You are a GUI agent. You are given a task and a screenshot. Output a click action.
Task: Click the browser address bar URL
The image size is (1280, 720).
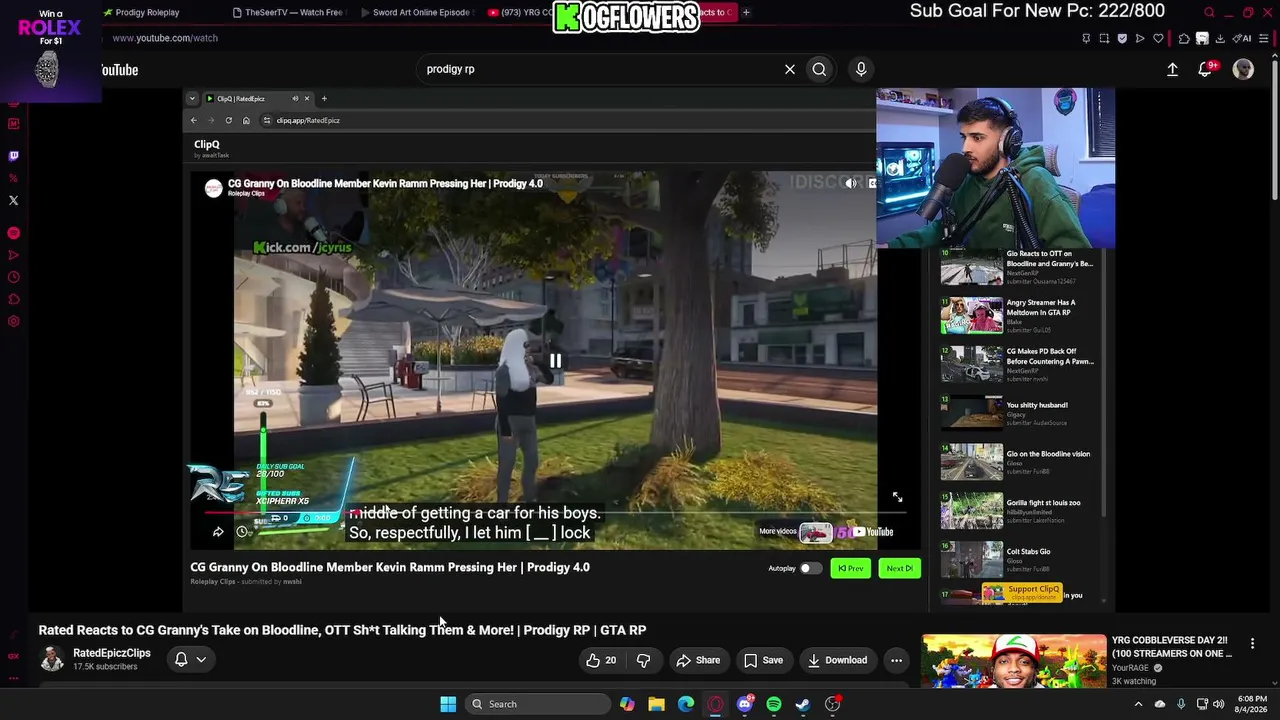165,38
